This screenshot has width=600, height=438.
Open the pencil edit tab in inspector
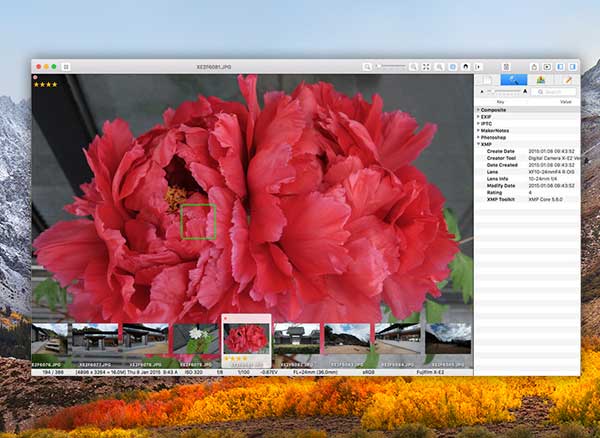coord(567,80)
